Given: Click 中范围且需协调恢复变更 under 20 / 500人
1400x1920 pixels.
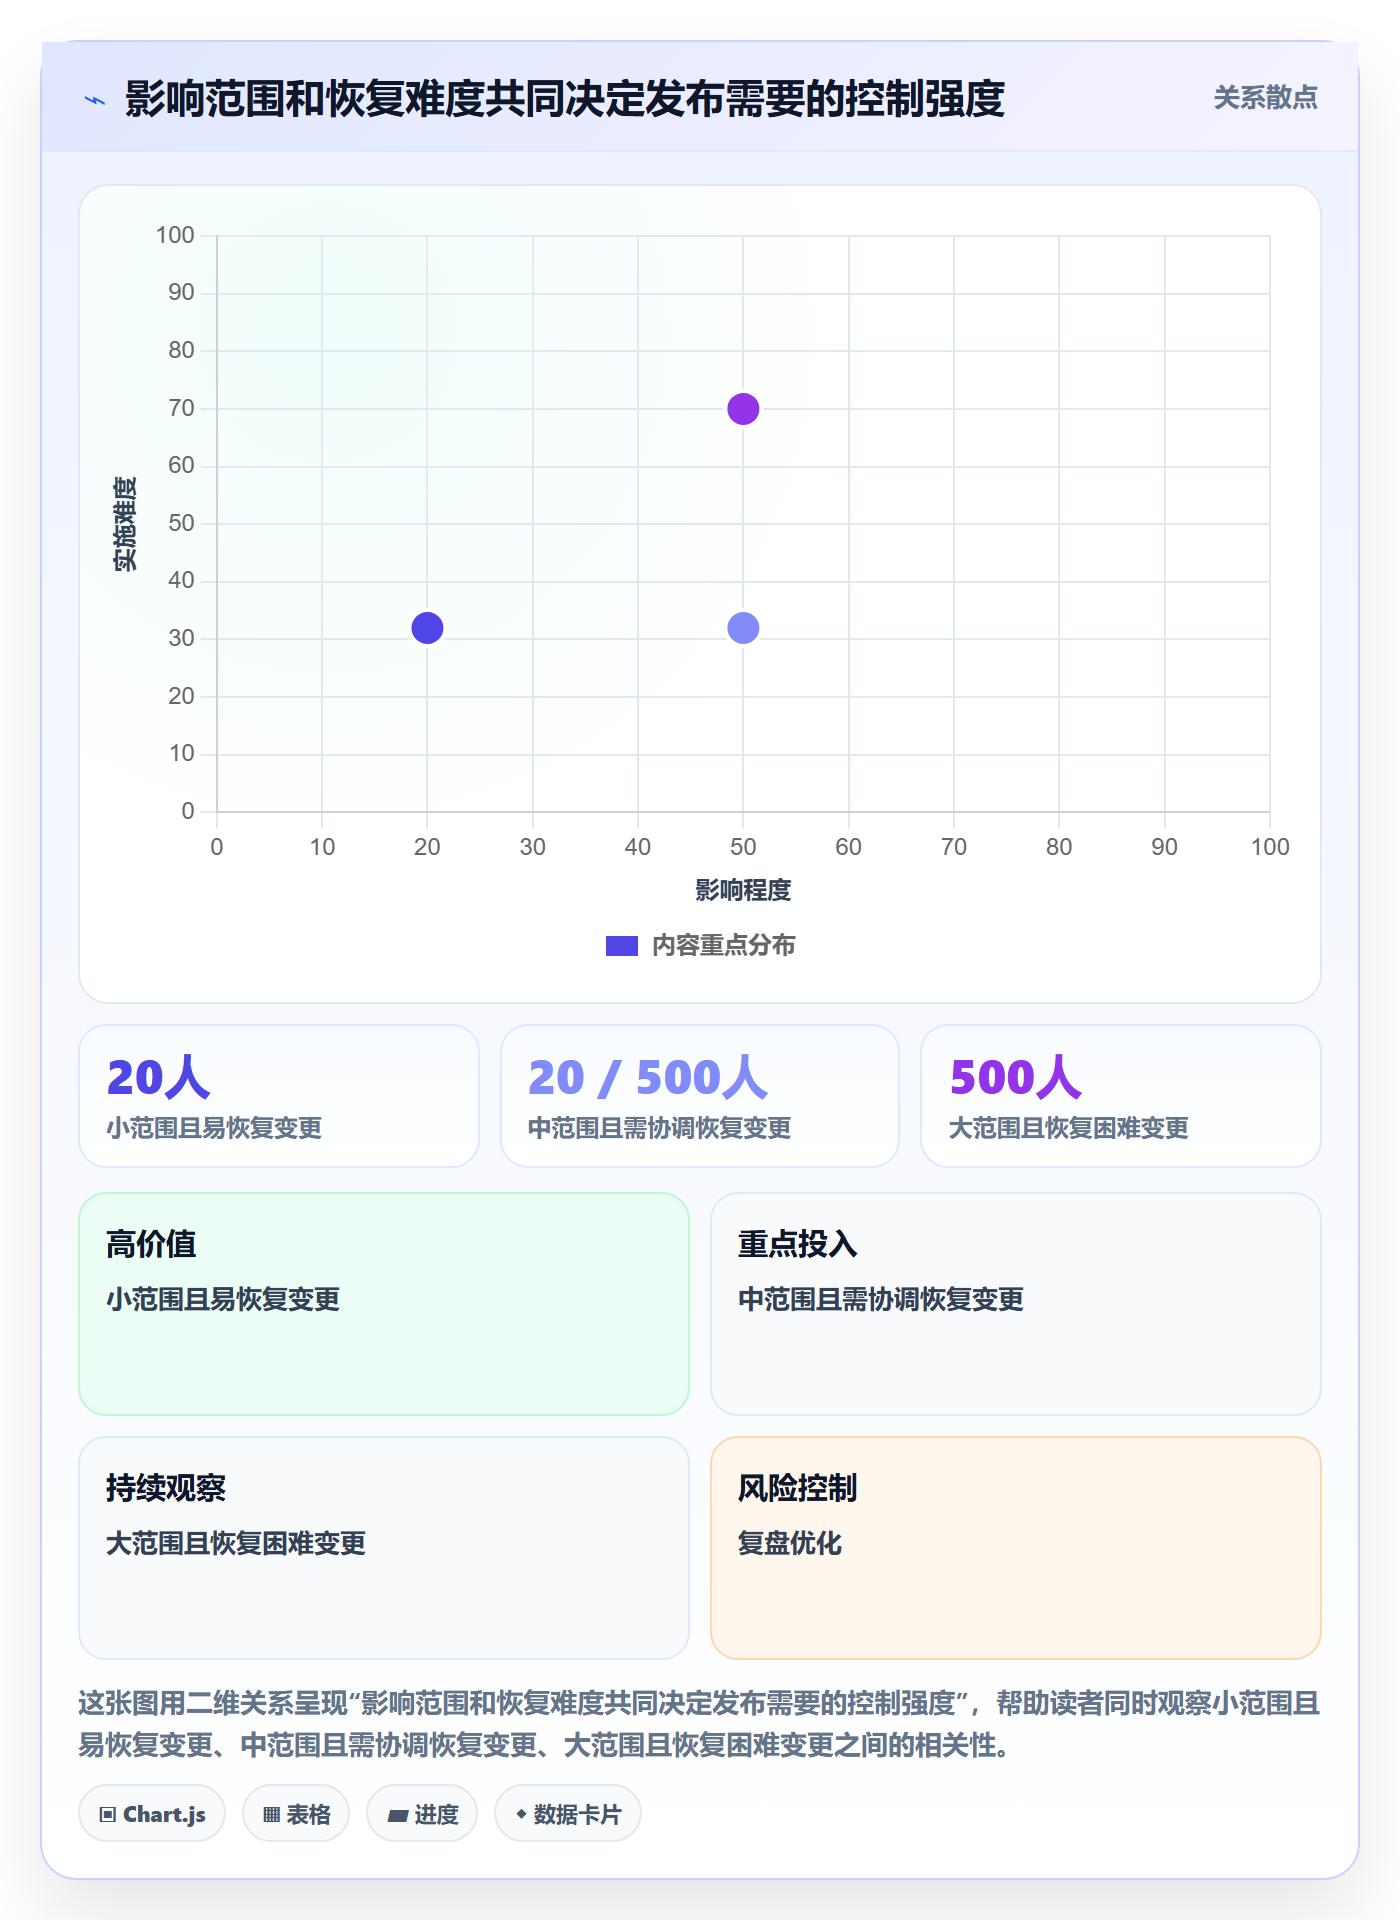Looking at the screenshot, I should point(660,1128).
